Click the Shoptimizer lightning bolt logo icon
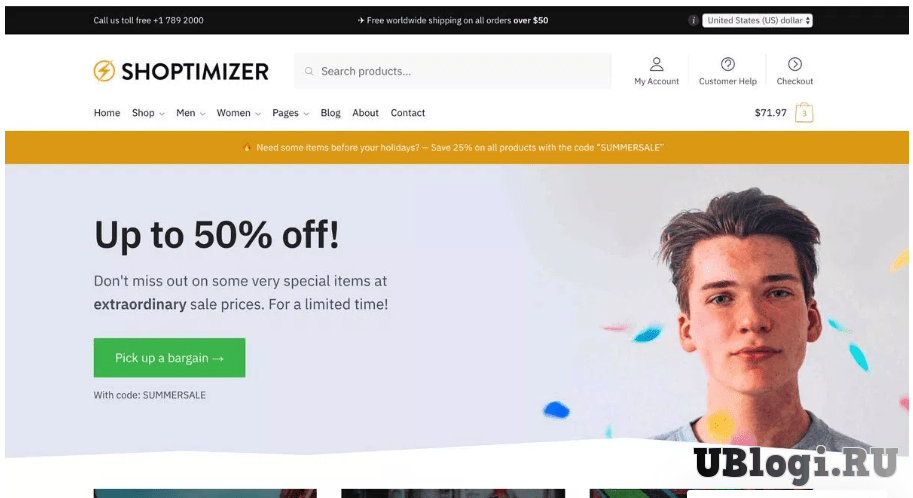913x498 pixels. 104,71
